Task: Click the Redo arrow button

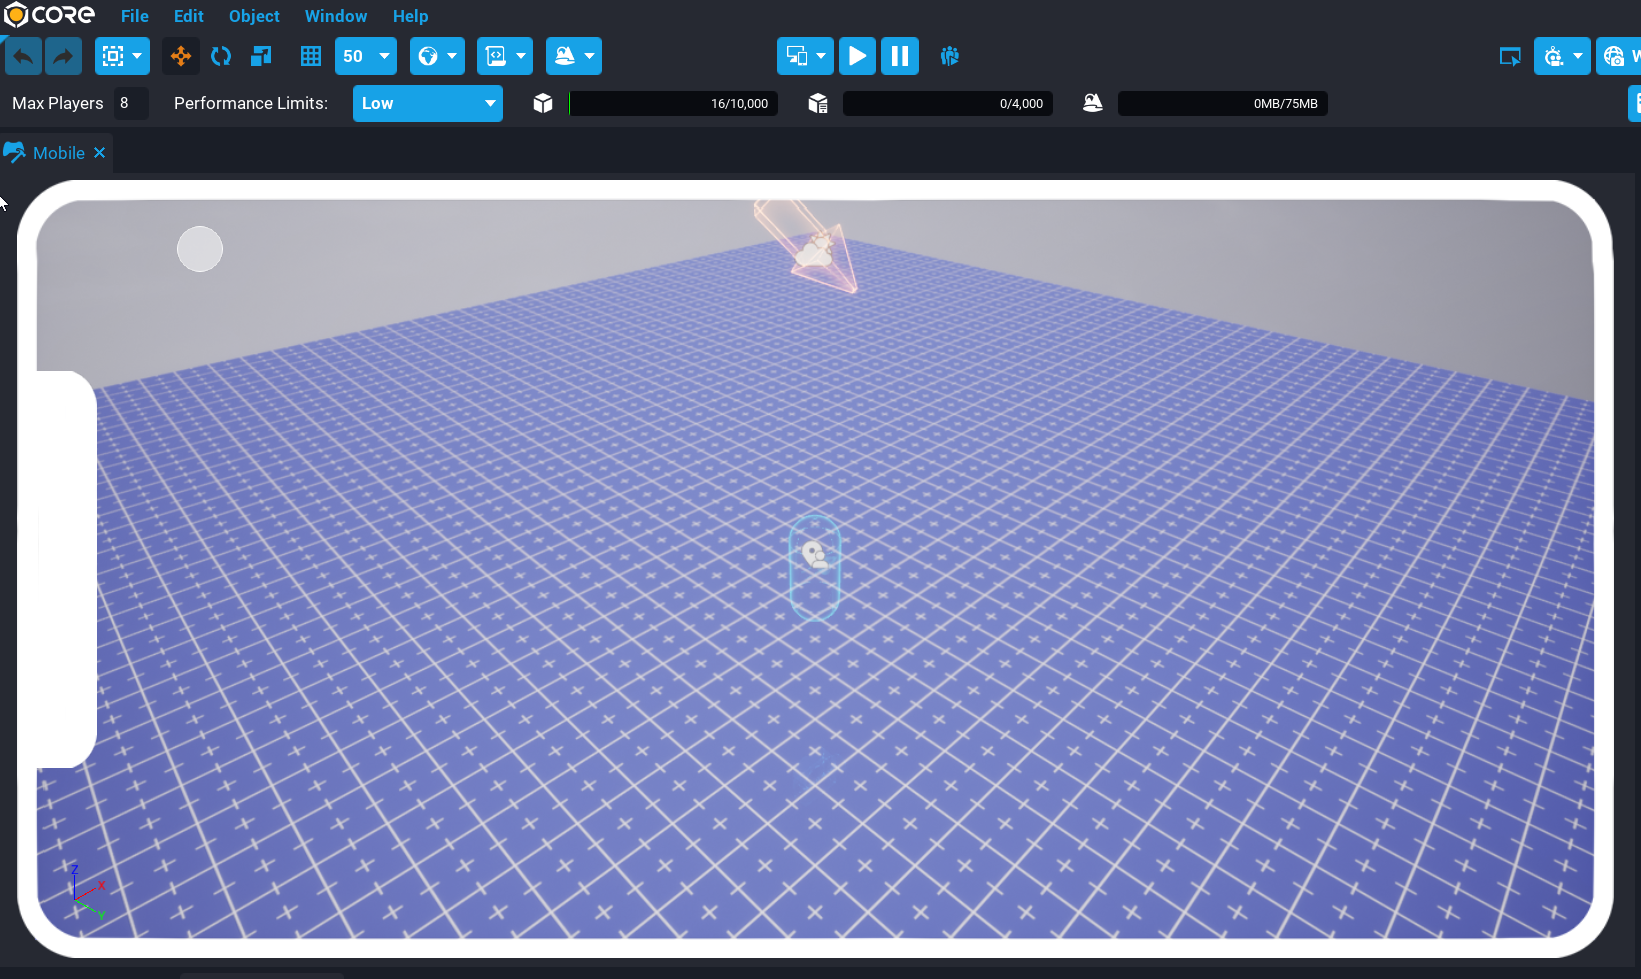Action: pos(63,56)
